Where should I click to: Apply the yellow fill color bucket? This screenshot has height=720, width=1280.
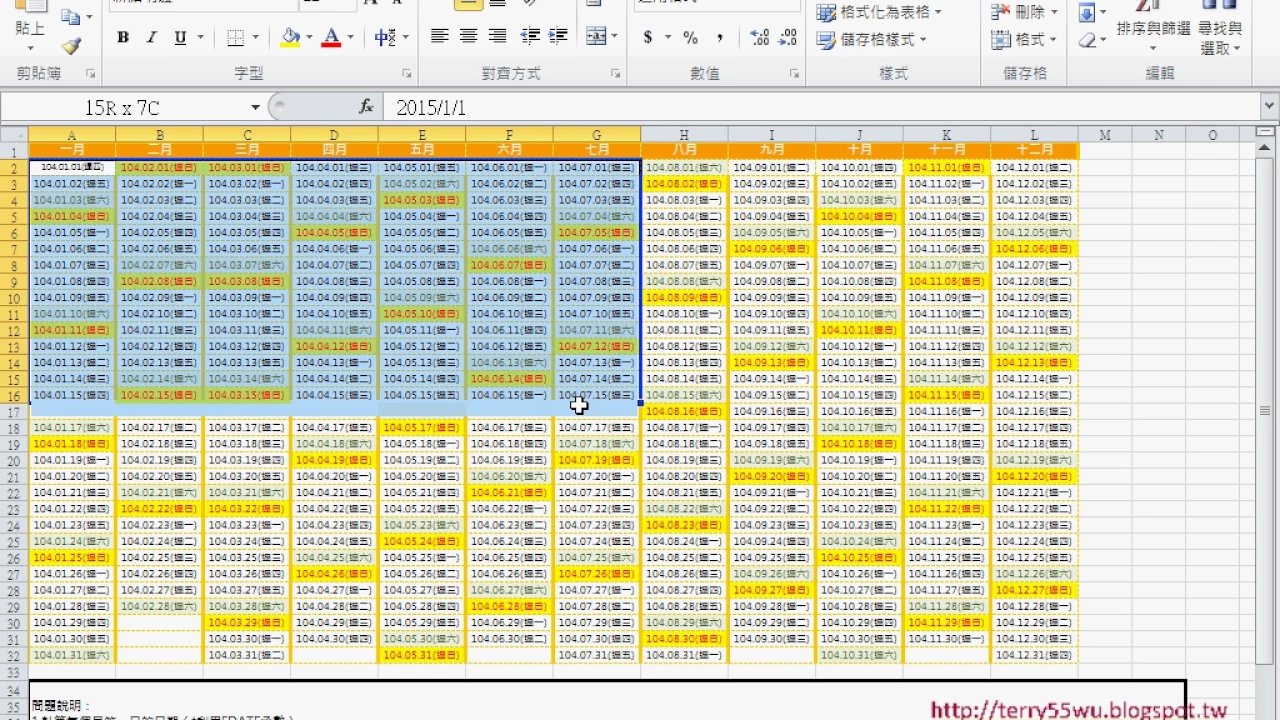[290, 38]
